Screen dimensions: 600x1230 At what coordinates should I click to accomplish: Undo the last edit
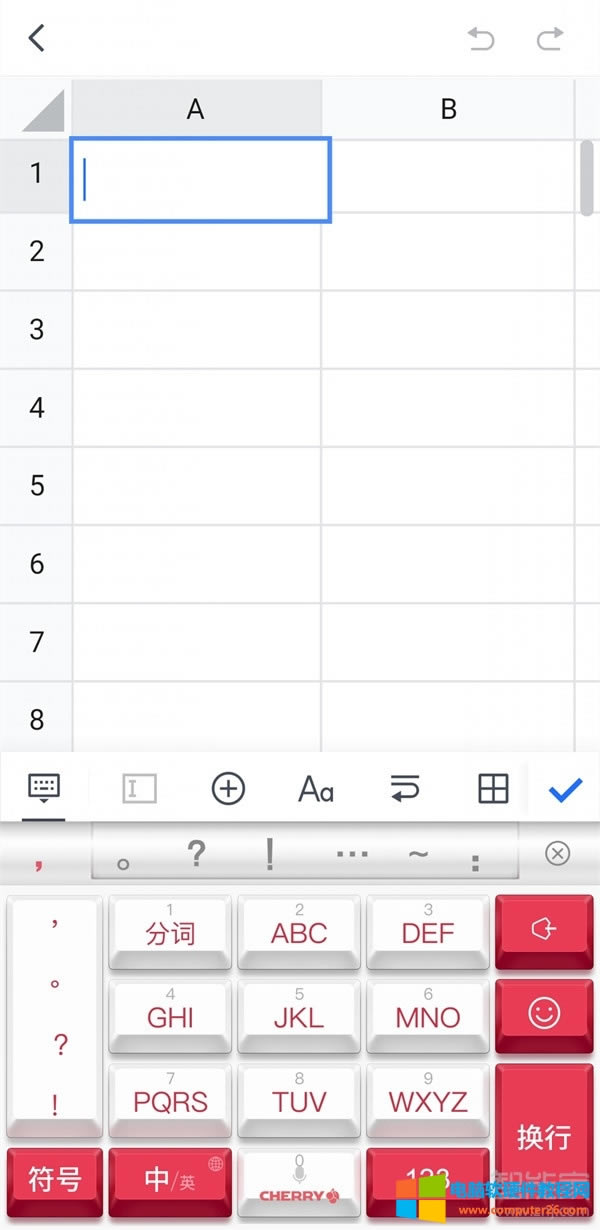click(481, 39)
